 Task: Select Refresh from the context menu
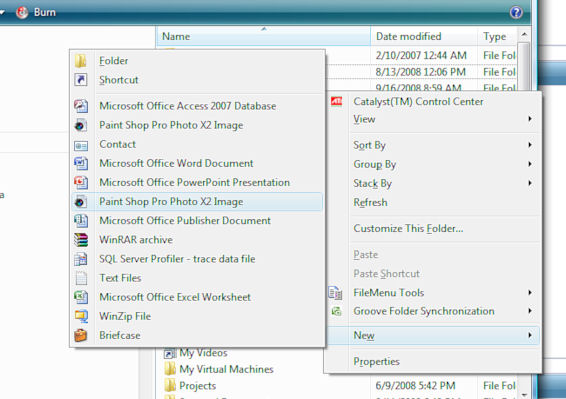click(x=432, y=202)
